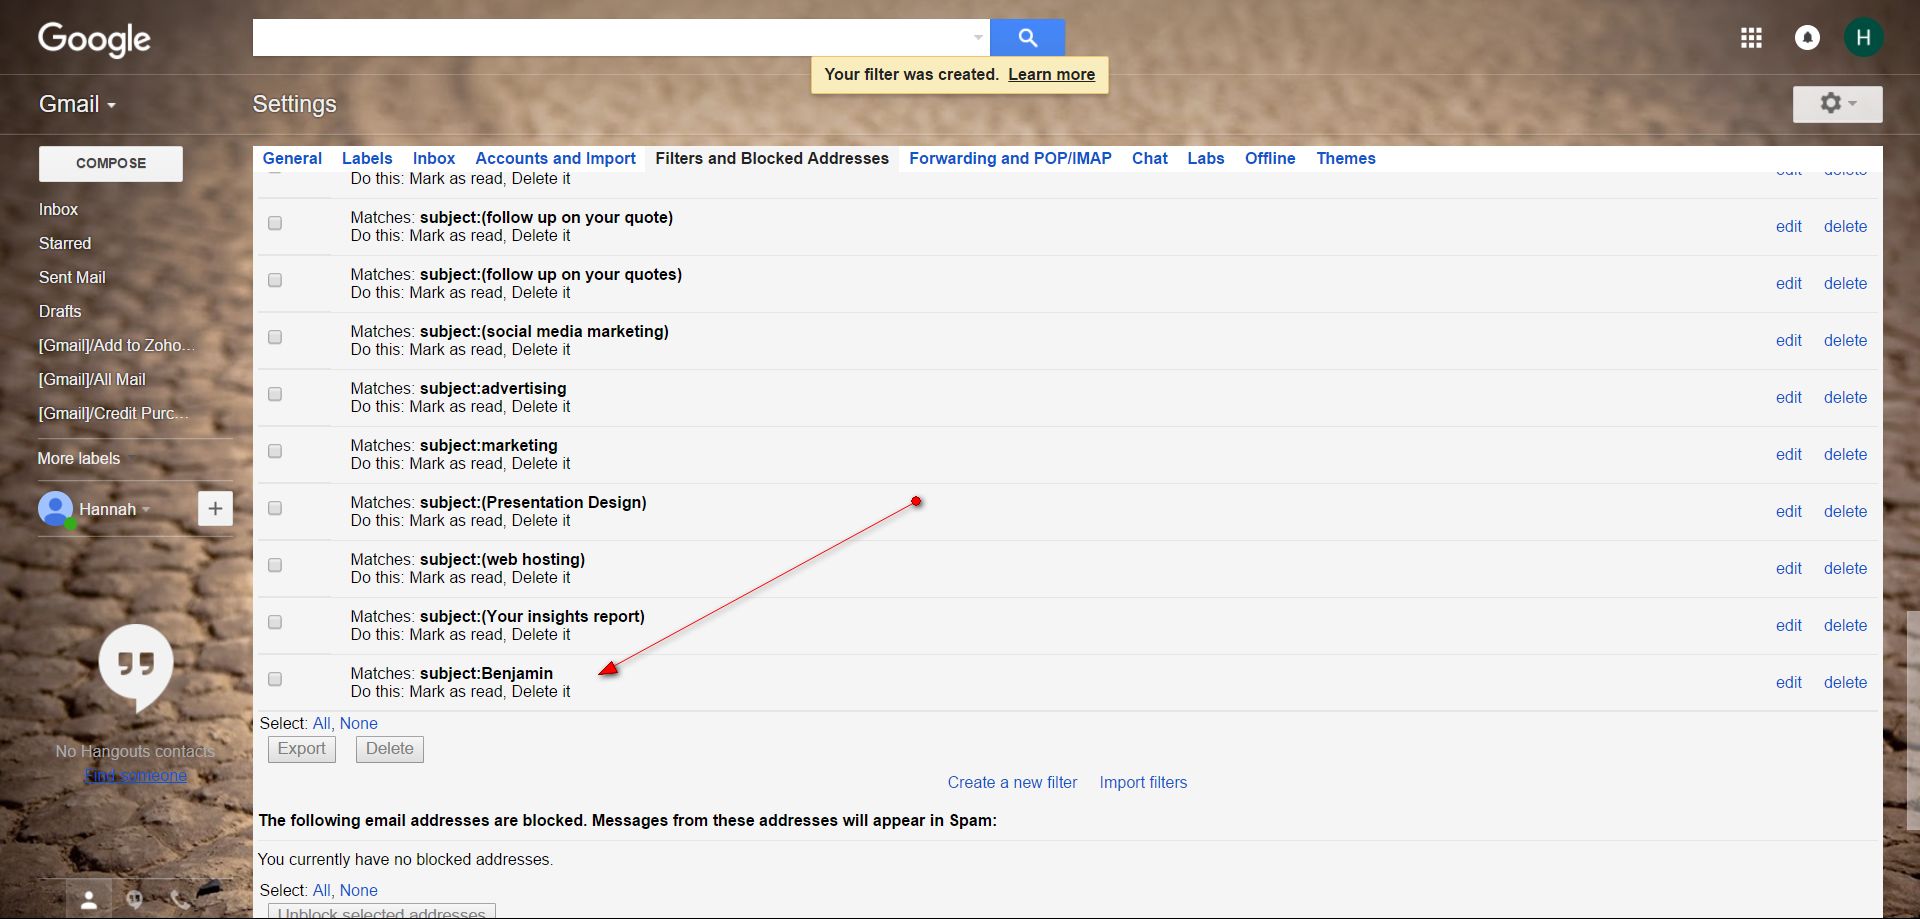
Task: Click the blue search magnifier button
Action: [1027, 38]
